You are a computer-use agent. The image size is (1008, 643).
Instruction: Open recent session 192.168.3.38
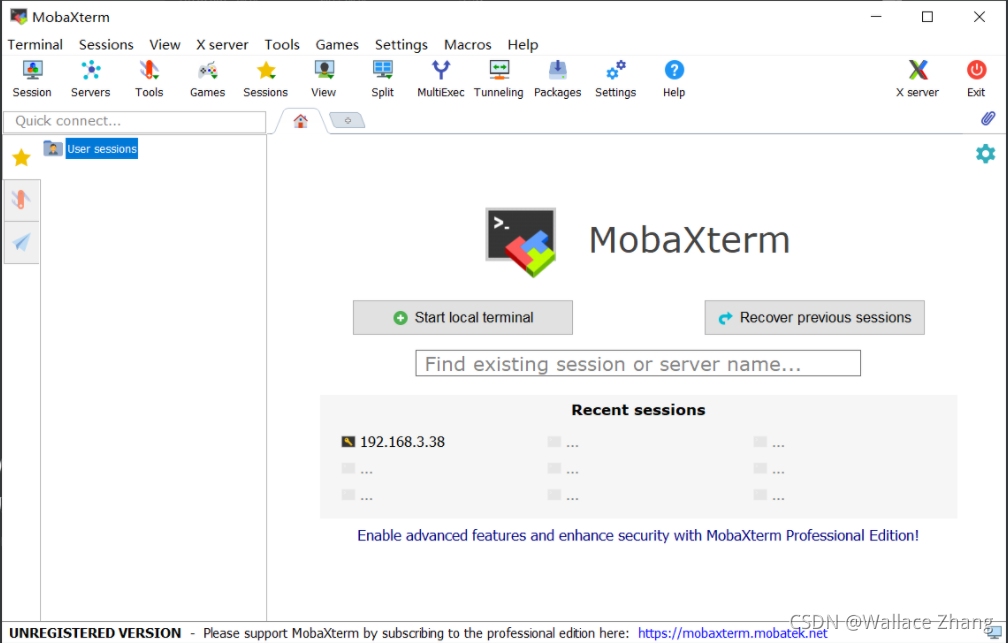[393, 442]
